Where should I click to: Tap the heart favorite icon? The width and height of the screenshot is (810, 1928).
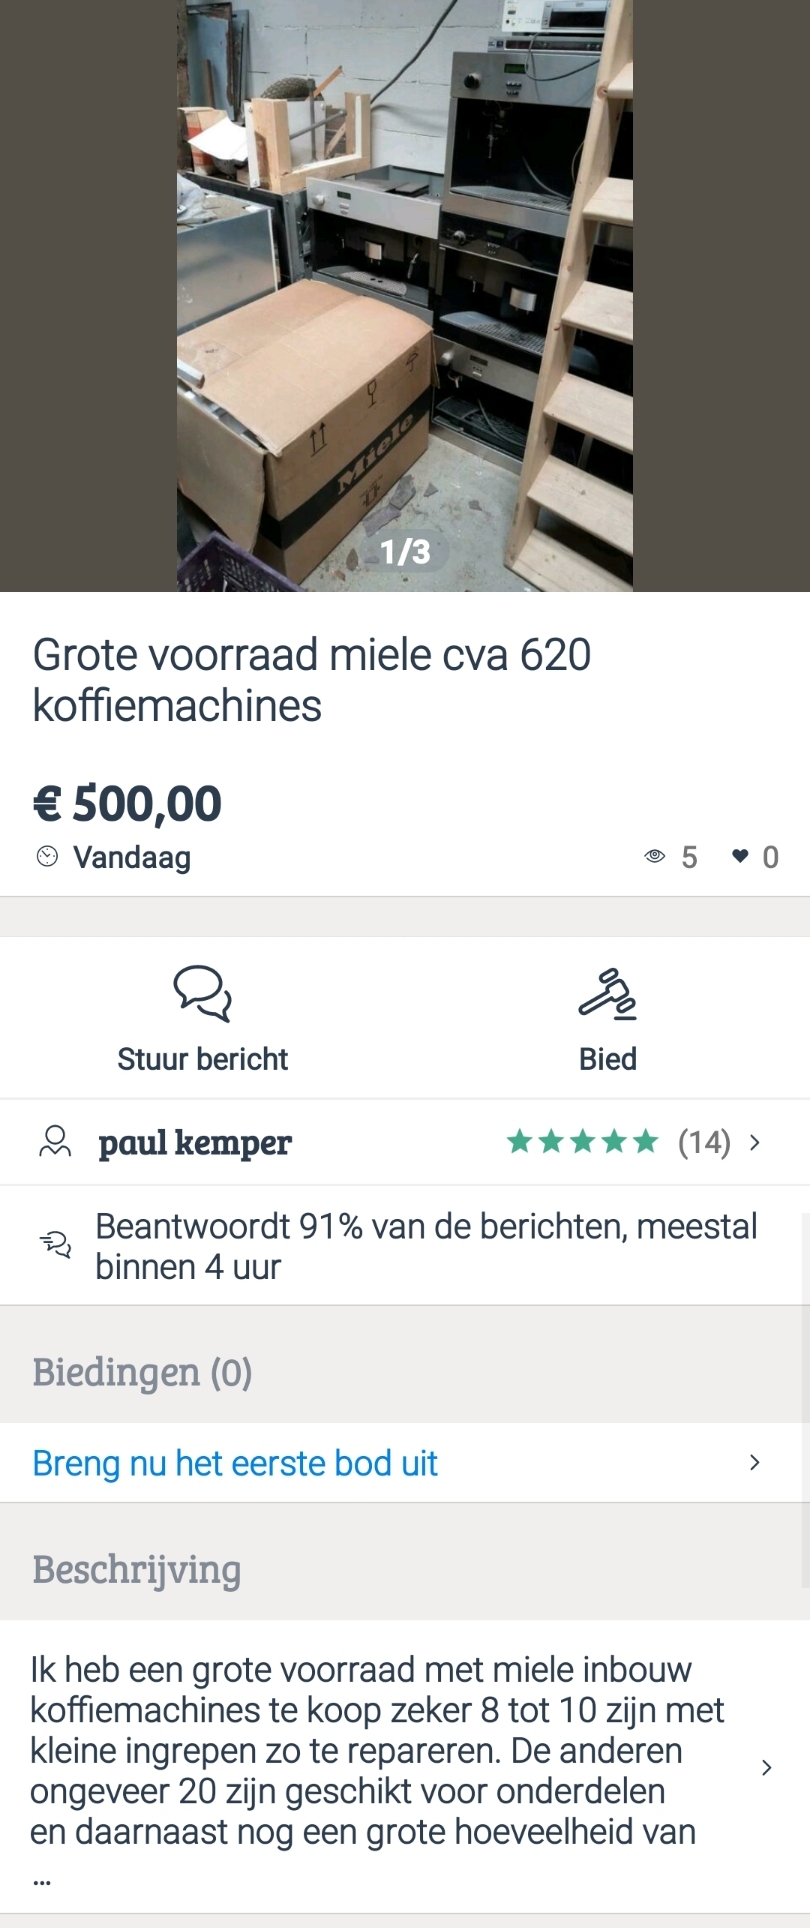pyautogui.click(x=740, y=856)
